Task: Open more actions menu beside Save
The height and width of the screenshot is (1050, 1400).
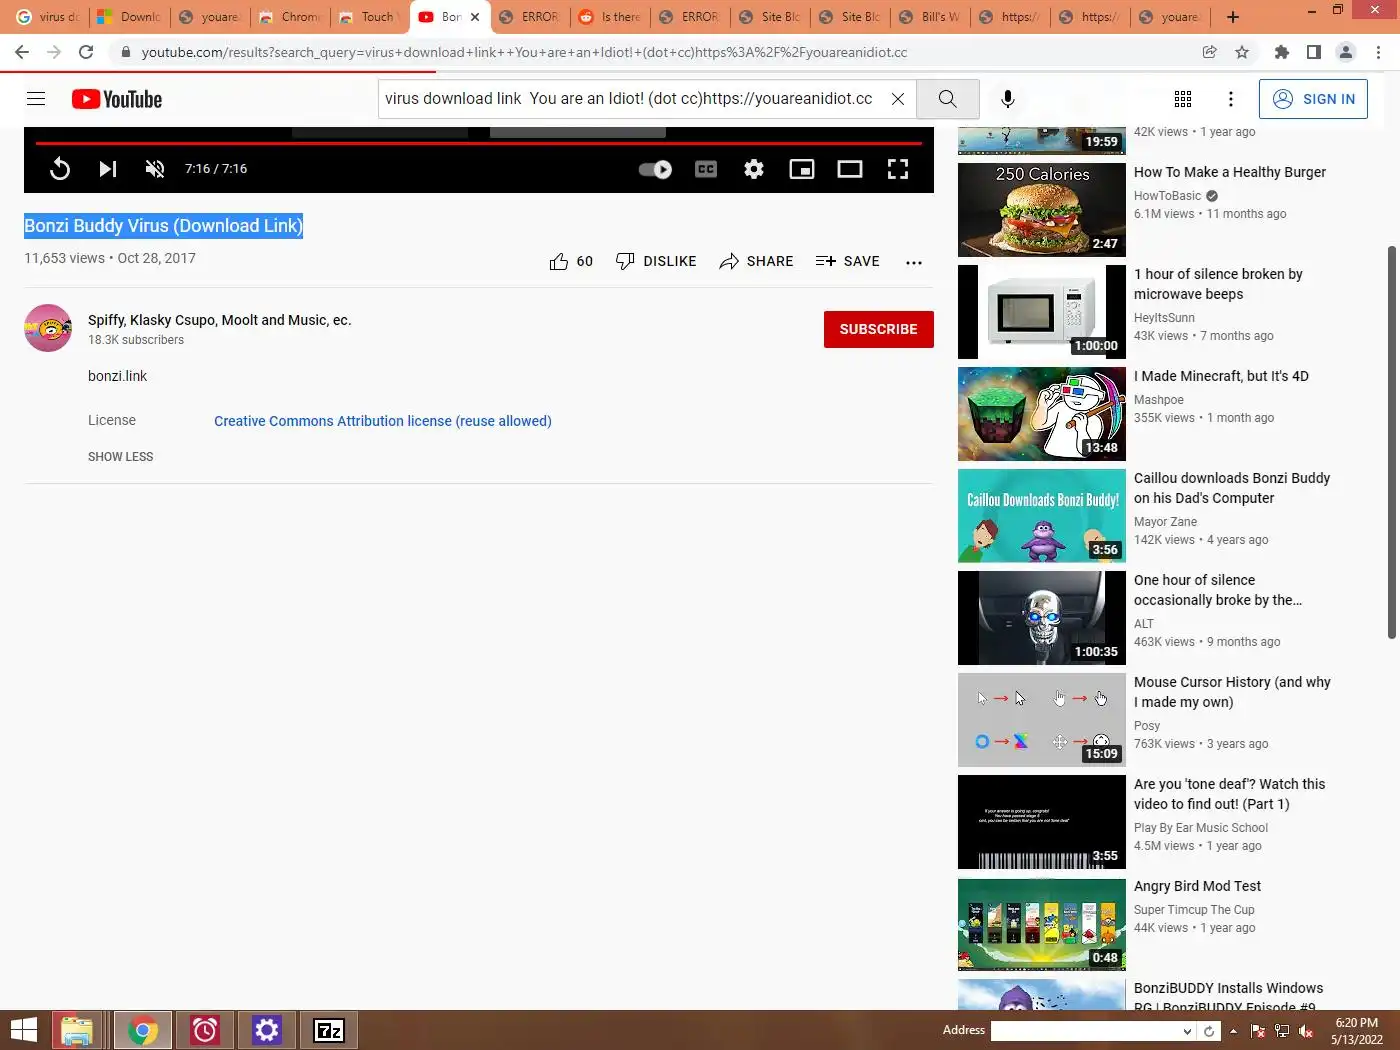Action: (x=914, y=262)
